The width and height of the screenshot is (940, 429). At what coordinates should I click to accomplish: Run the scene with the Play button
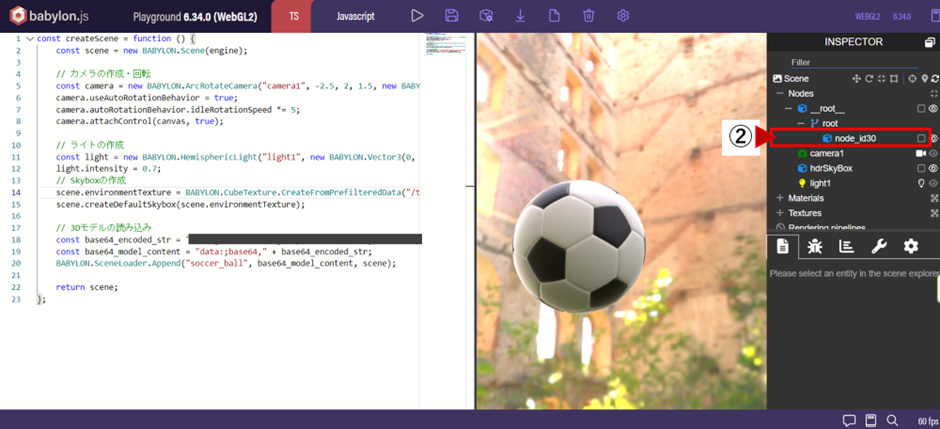click(x=417, y=16)
